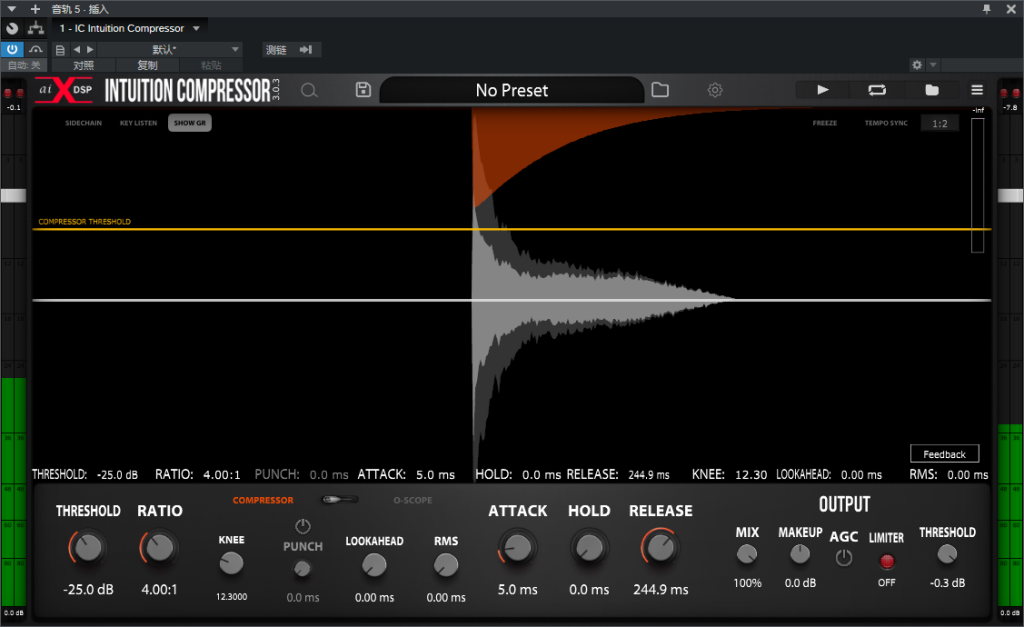Screen dimensions: 1024x627
Task: Open the hamburger menu icon
Action: [x=977, y=89]
